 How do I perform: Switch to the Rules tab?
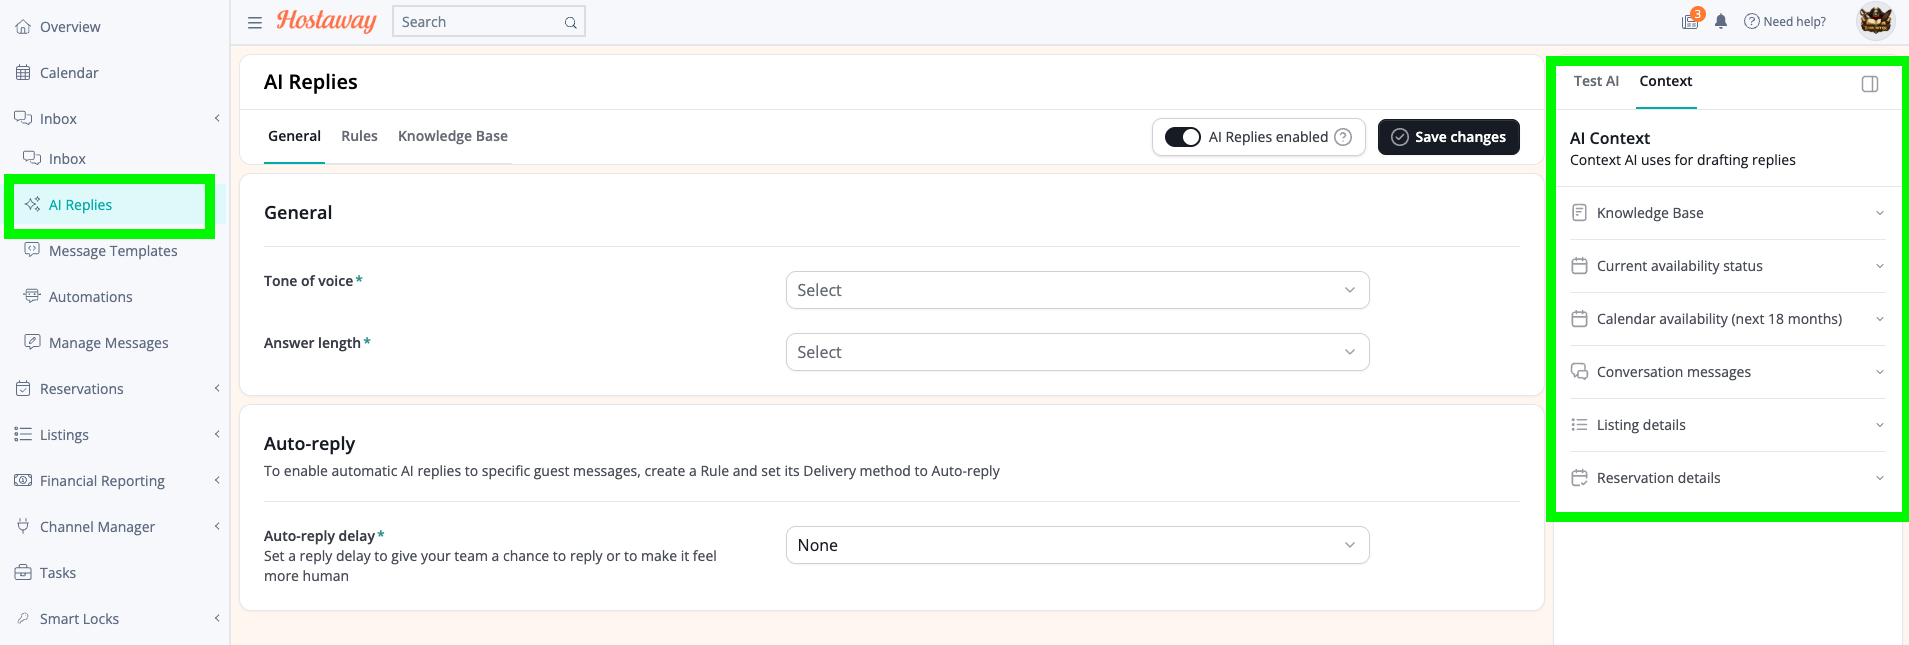(359, 136)
